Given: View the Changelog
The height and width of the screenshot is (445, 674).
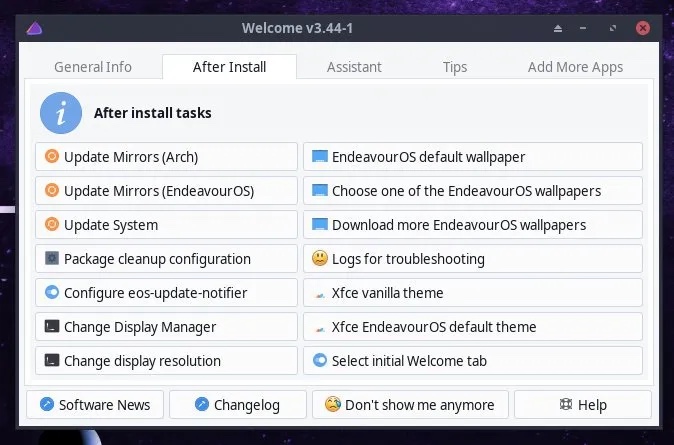Looking at the screenshot, I should (x=236, y=405).
